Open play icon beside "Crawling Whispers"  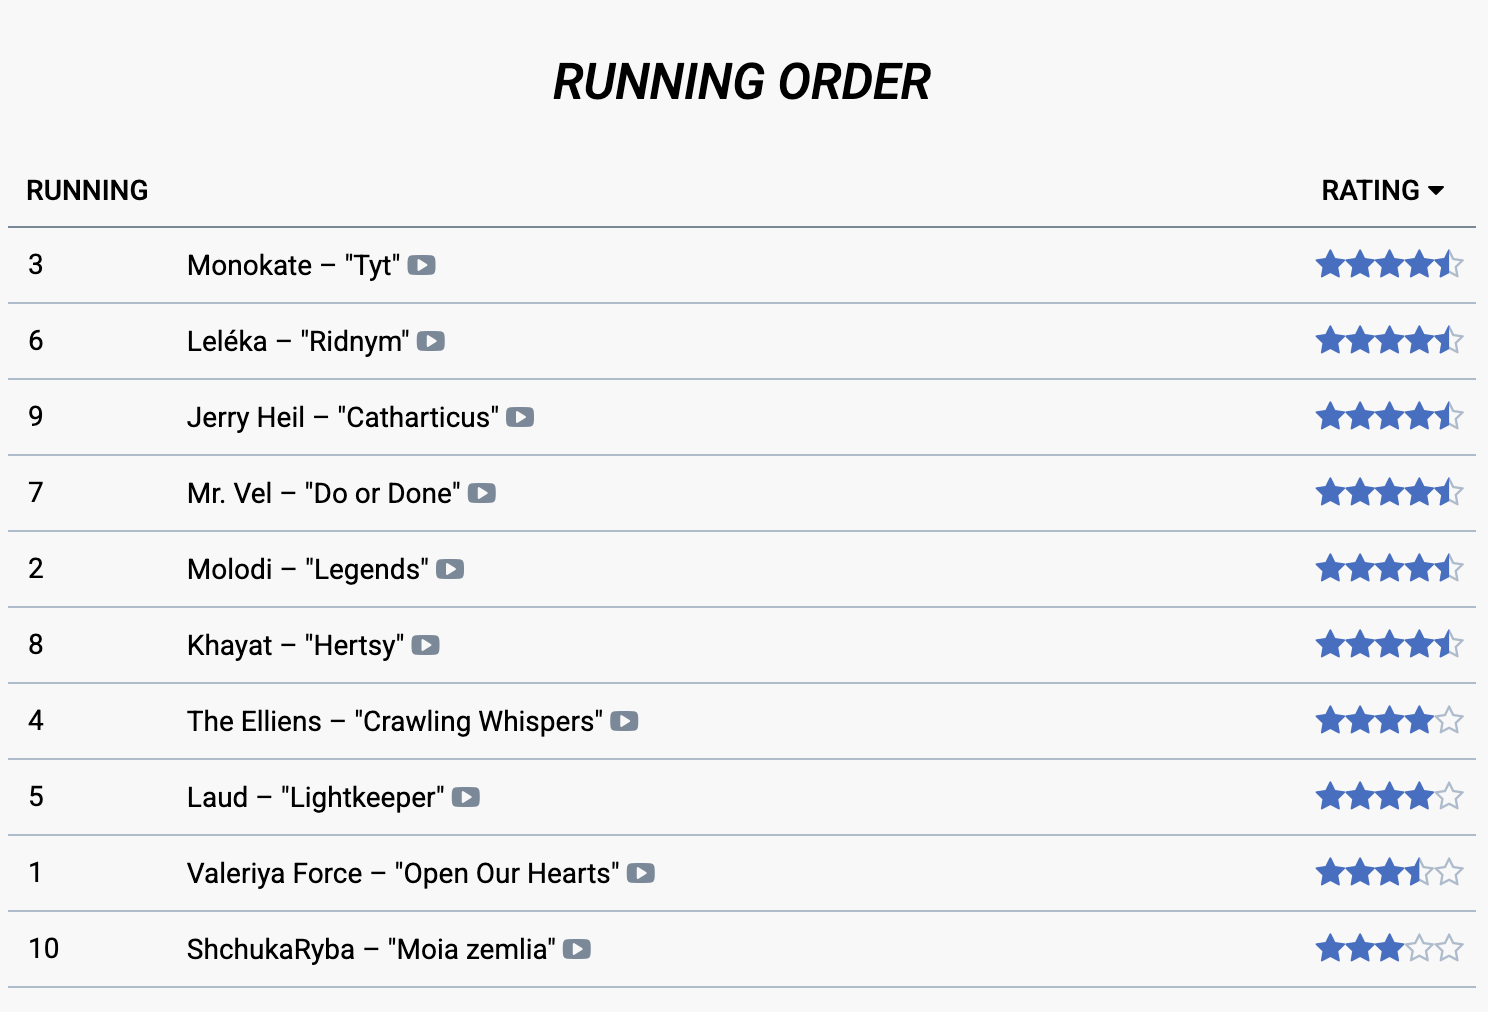(x=624, y=722)
